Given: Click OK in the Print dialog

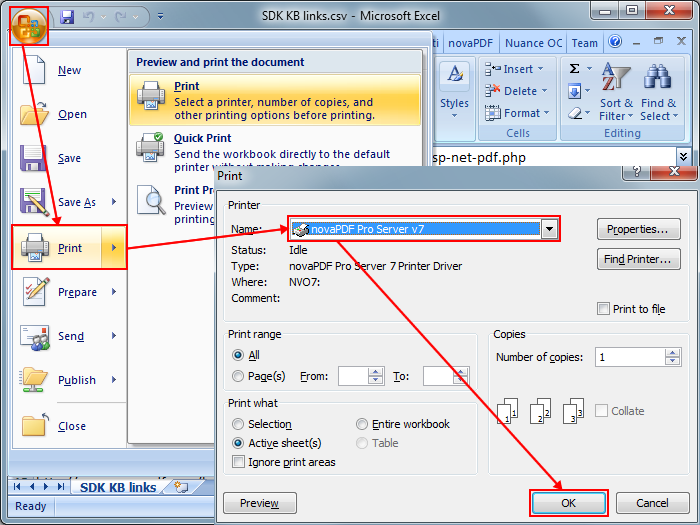Looking at the screenshot, I should pos(568,503).
